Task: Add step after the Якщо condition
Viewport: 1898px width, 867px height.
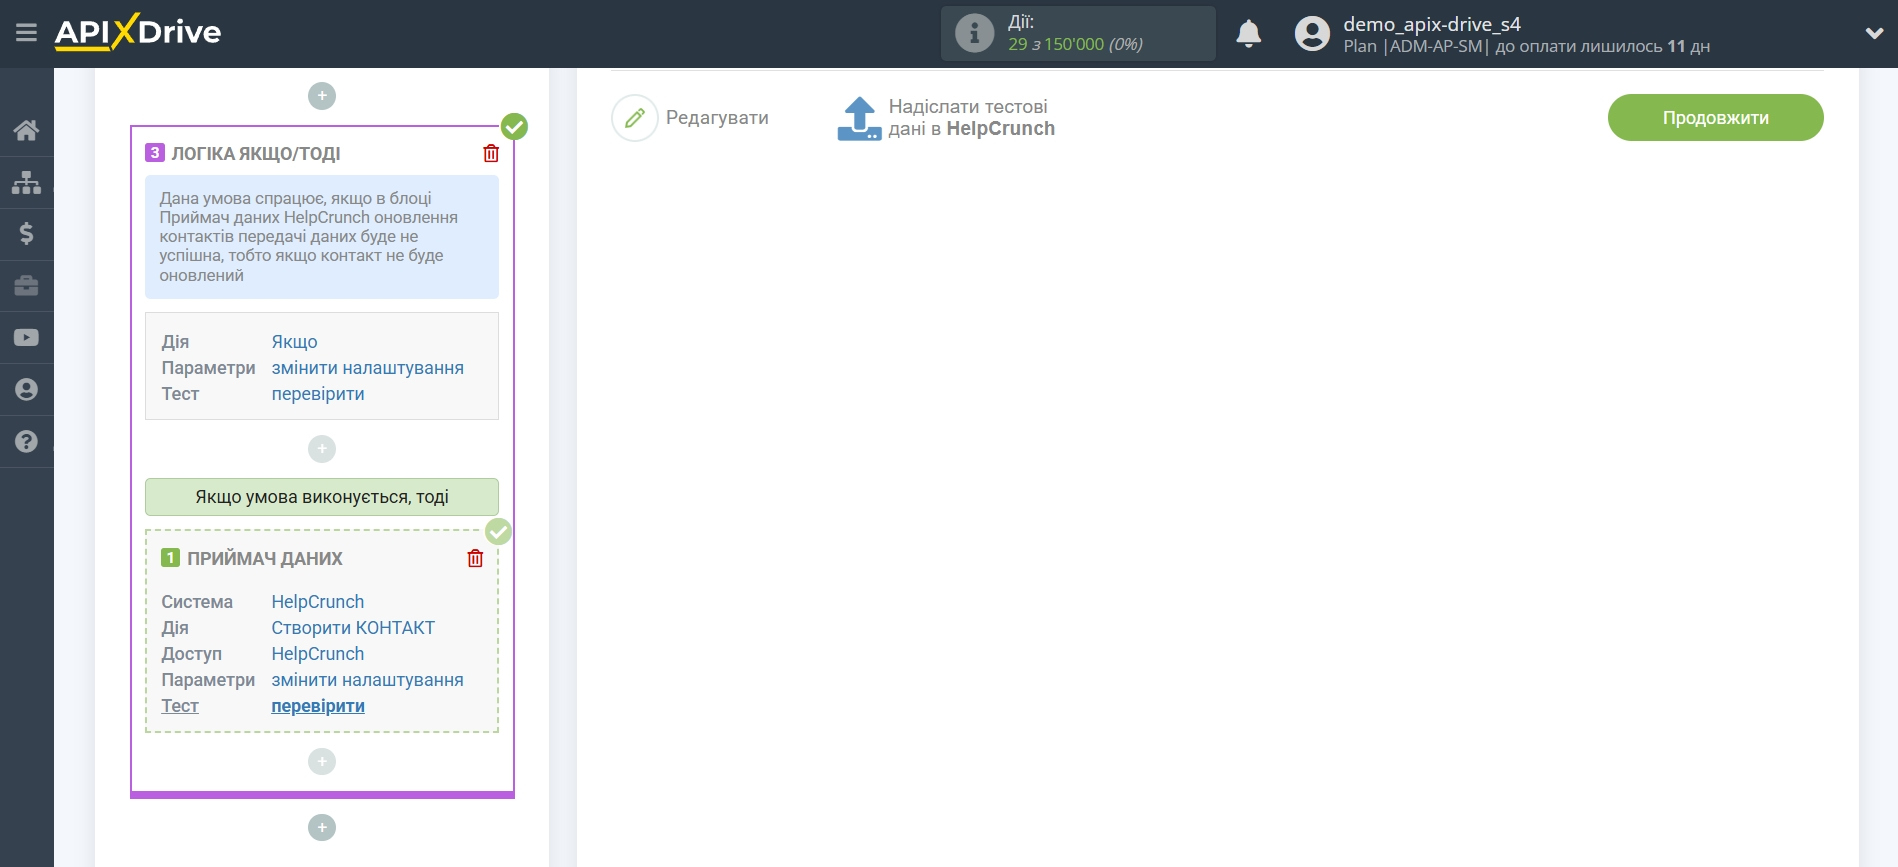Action: [x=322, y=449]
